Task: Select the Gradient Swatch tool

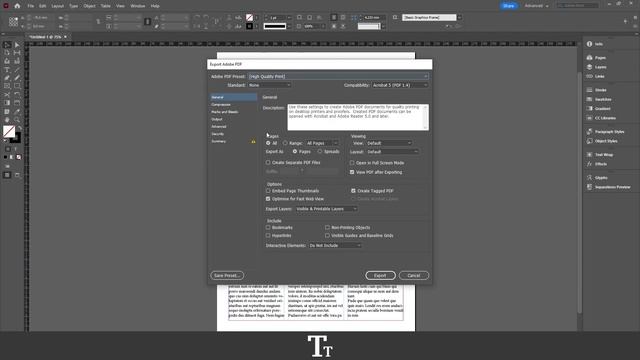Action: click(x=7, y=103)
